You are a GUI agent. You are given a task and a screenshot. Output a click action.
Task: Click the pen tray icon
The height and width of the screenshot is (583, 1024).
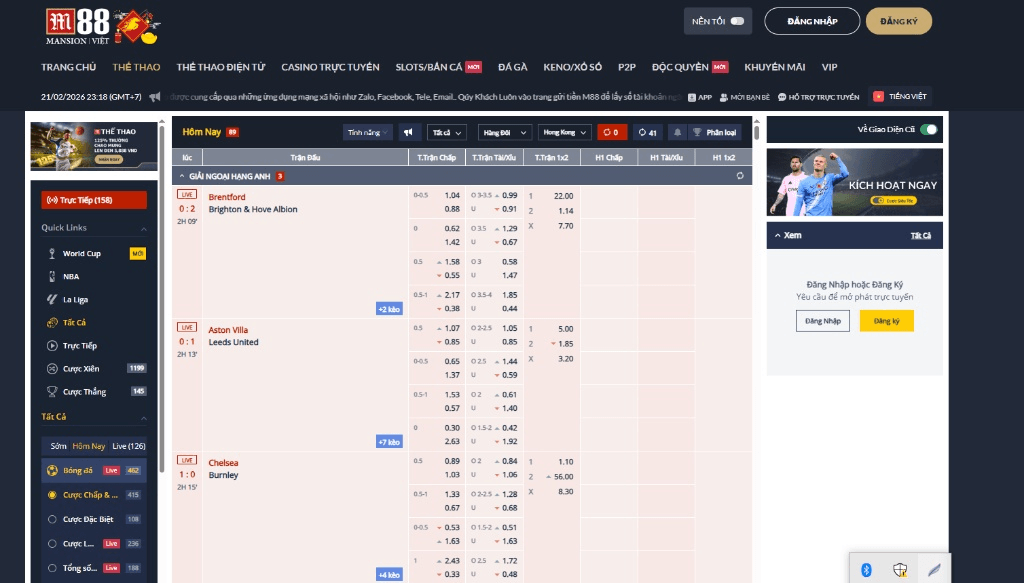tap(935, 570)
